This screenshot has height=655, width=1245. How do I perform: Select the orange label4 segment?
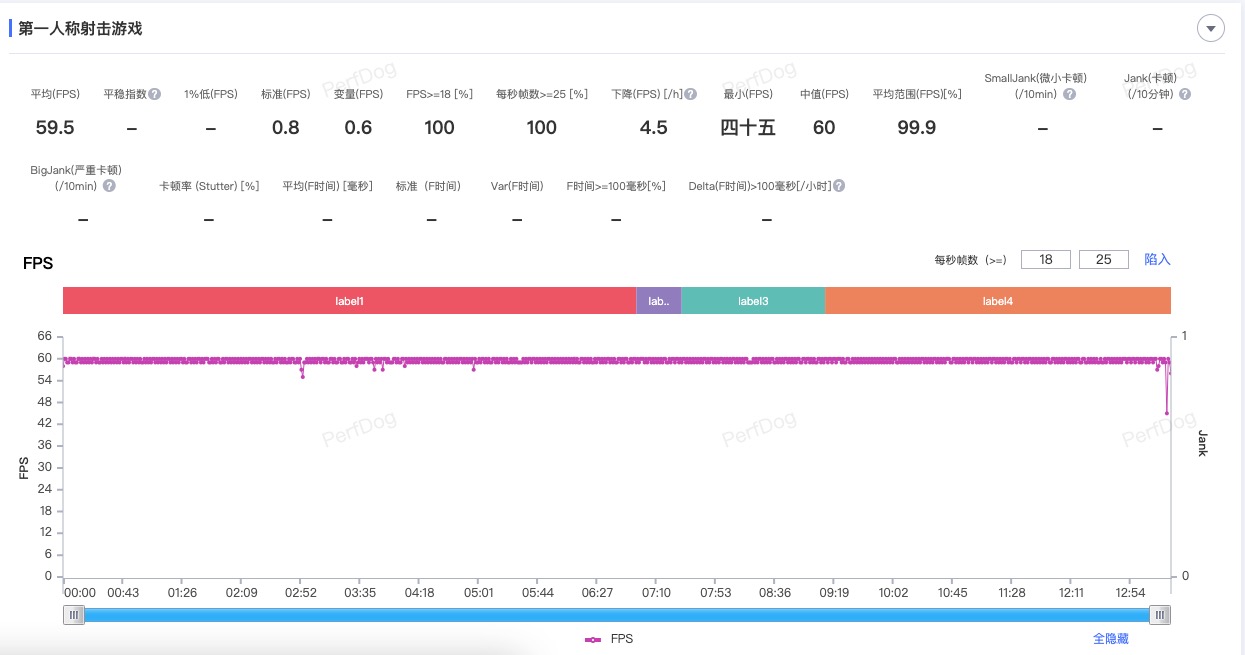(x=997, y=301)
